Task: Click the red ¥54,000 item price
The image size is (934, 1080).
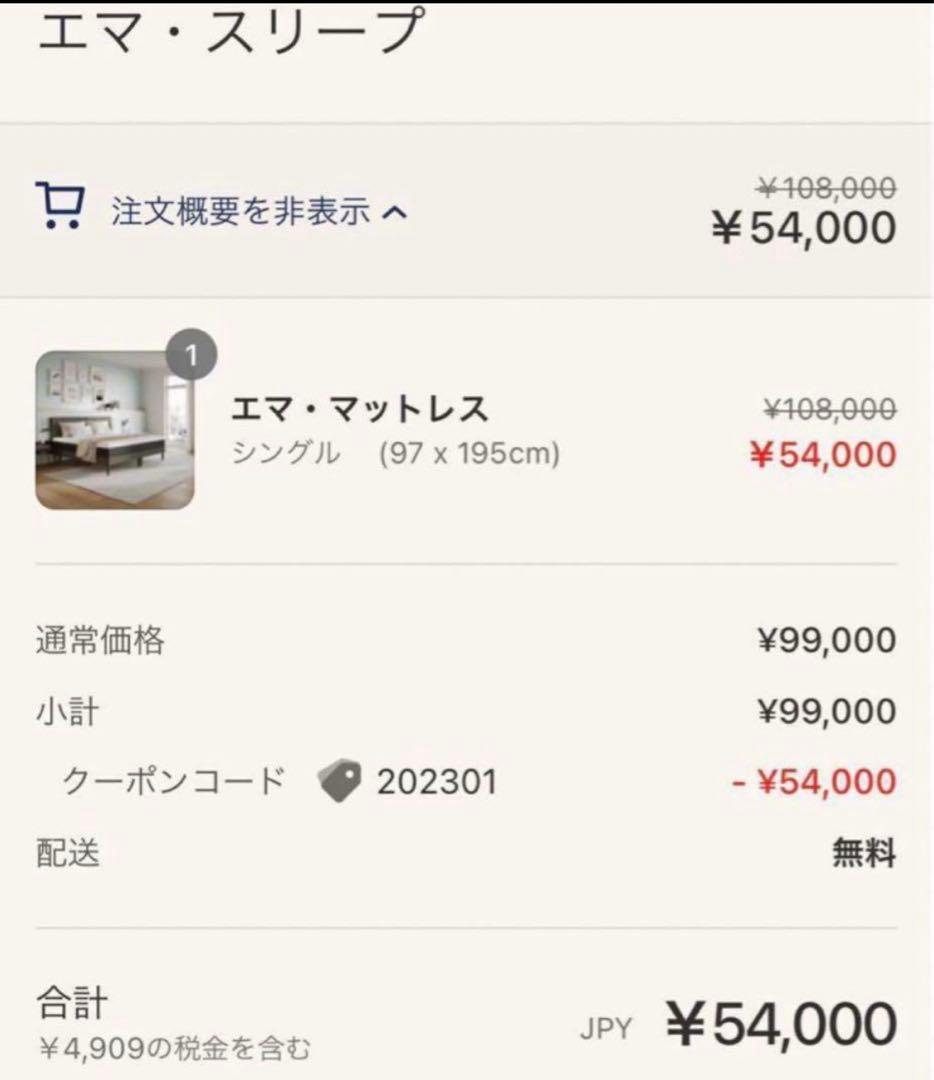Action: [x=822, y=454]
